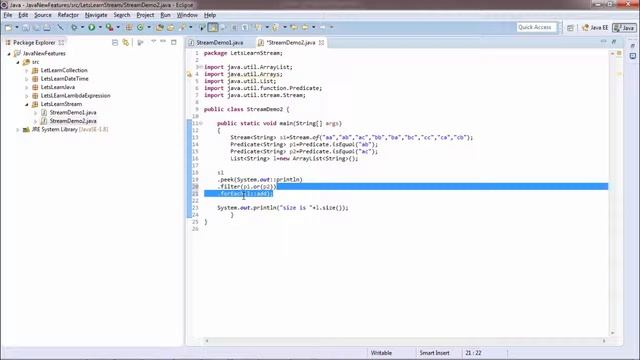The height and width of the screenshot is (360, 640).
Task: Click the Smart Insert status bar entry
Action: click(x=434, y=353)
